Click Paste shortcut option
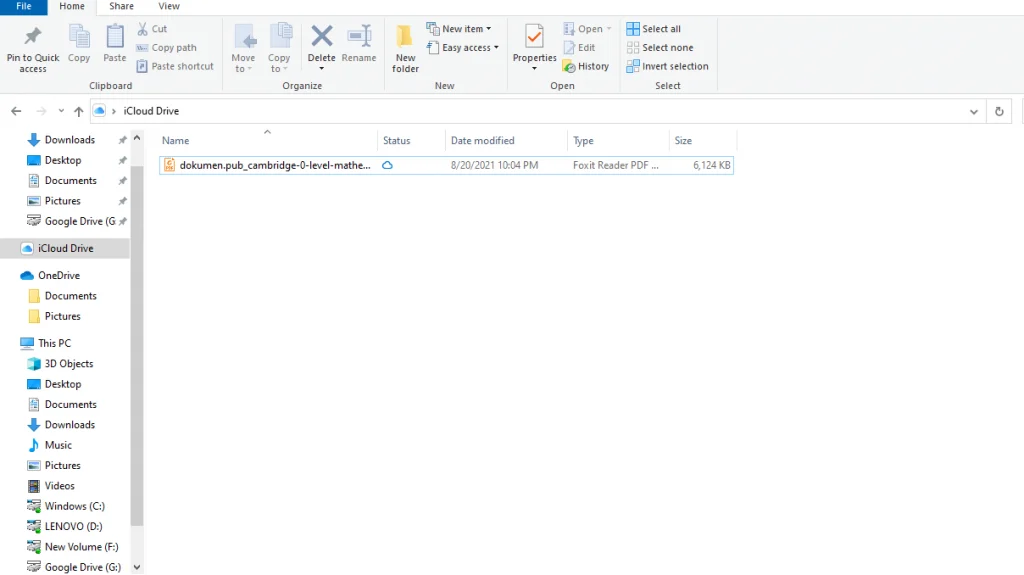 175,66
